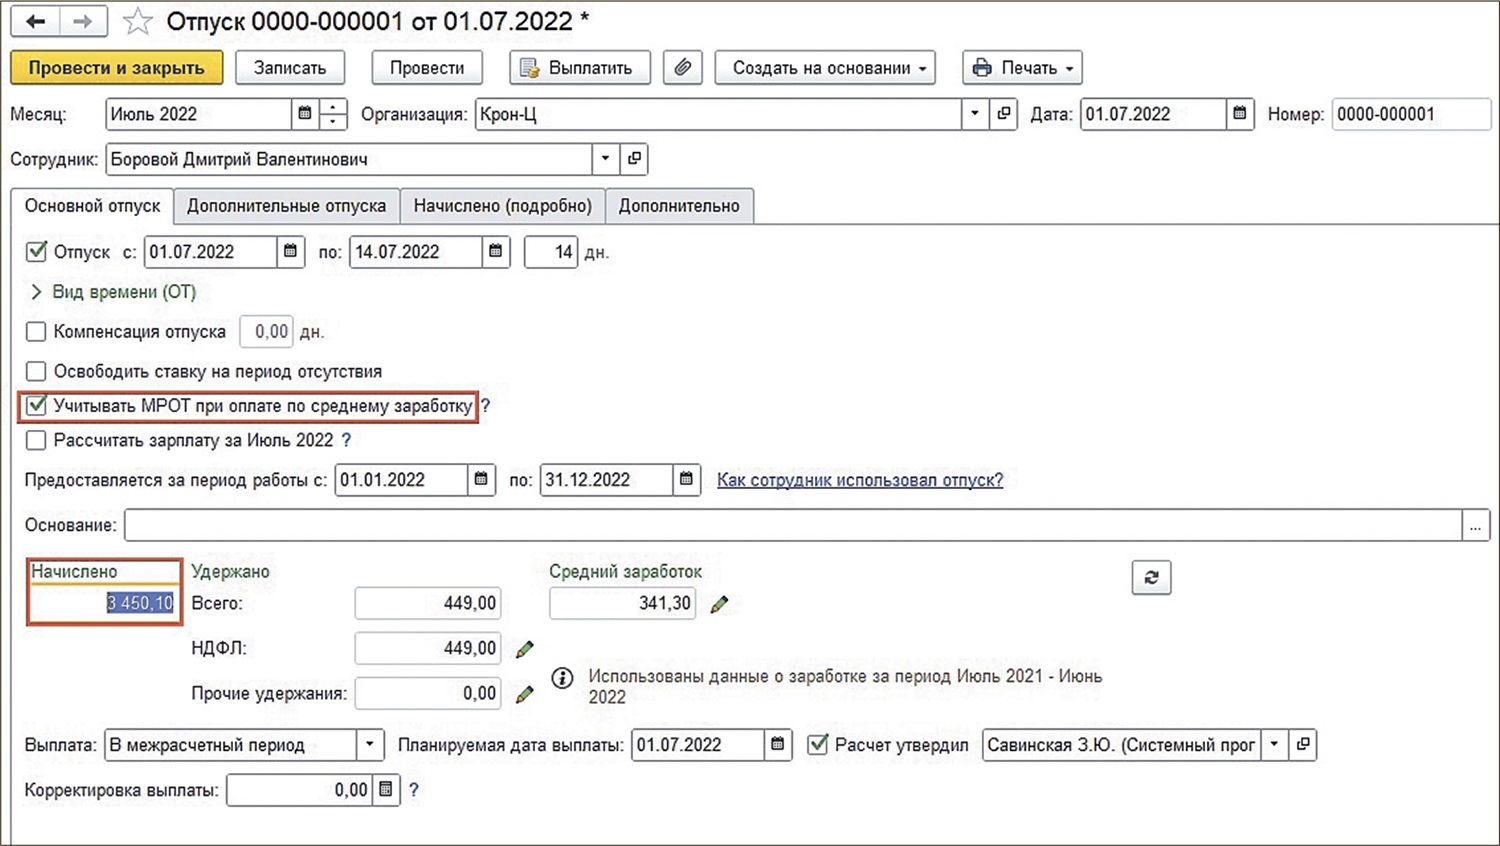This screenshot has height=846, width=1500.
Task: Toggle the Расчет утвердил checkbox
Action: pyautogui.click(x=818, y=745)
